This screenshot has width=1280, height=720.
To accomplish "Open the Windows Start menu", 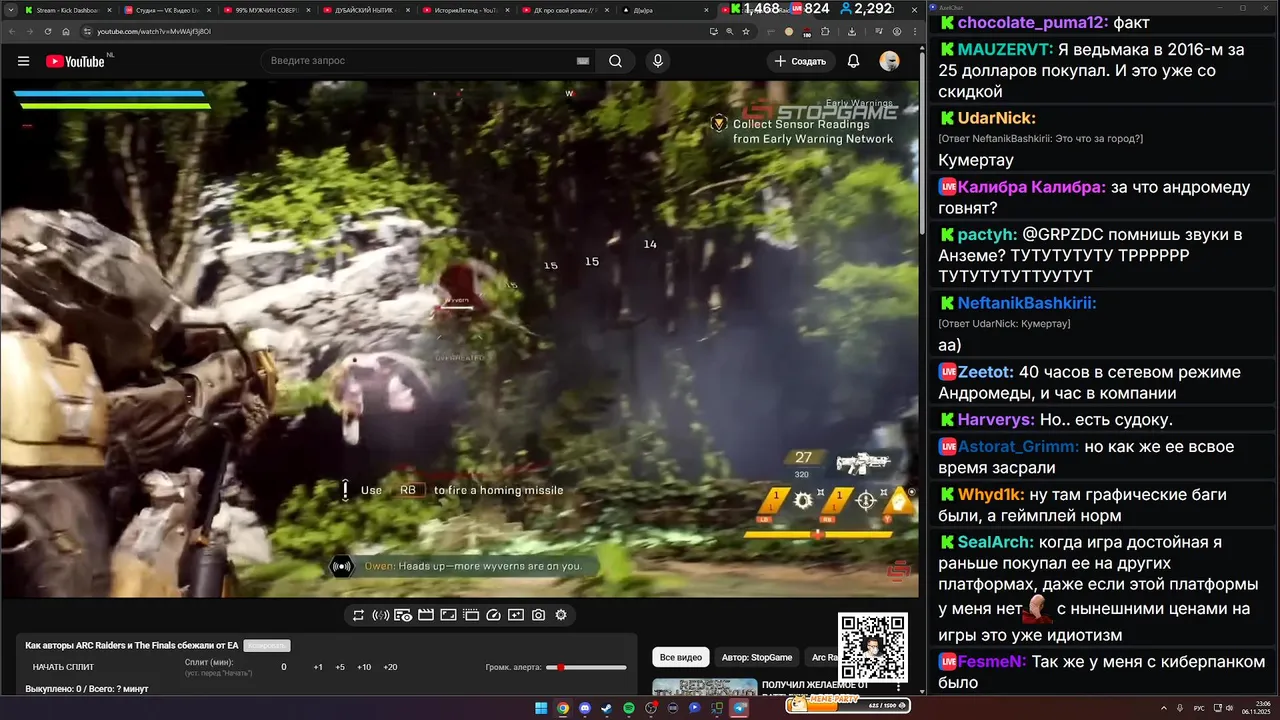I will pyautogui.click(x=541, y=708).
